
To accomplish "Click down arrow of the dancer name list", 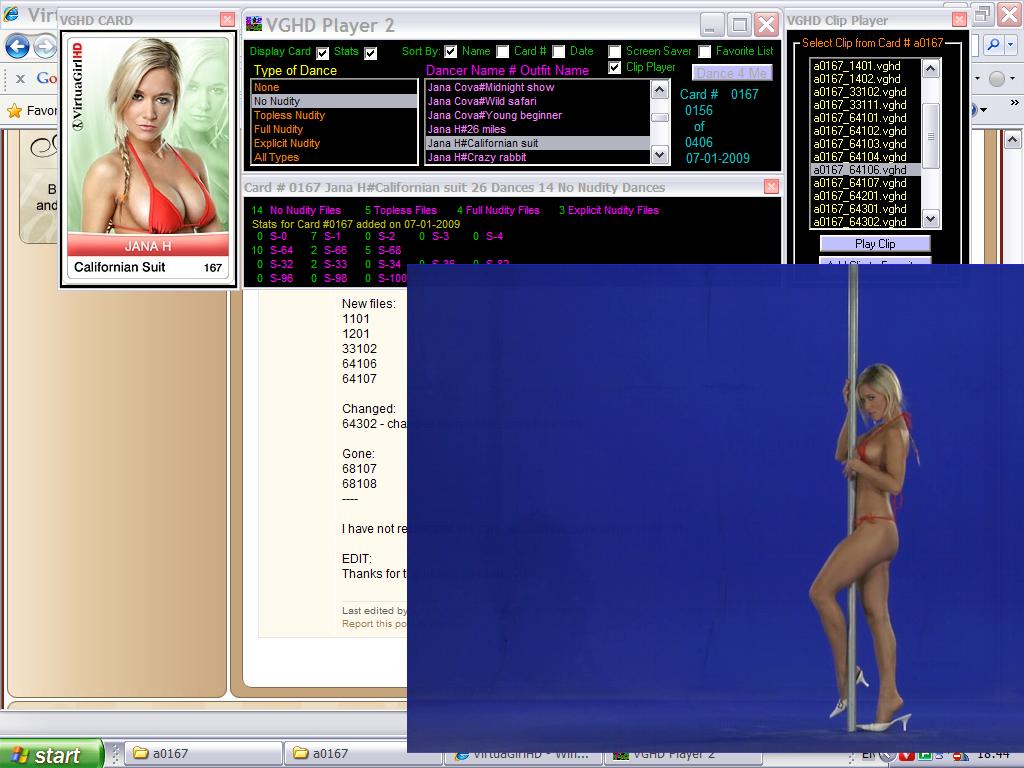I will tap(660, 155).
